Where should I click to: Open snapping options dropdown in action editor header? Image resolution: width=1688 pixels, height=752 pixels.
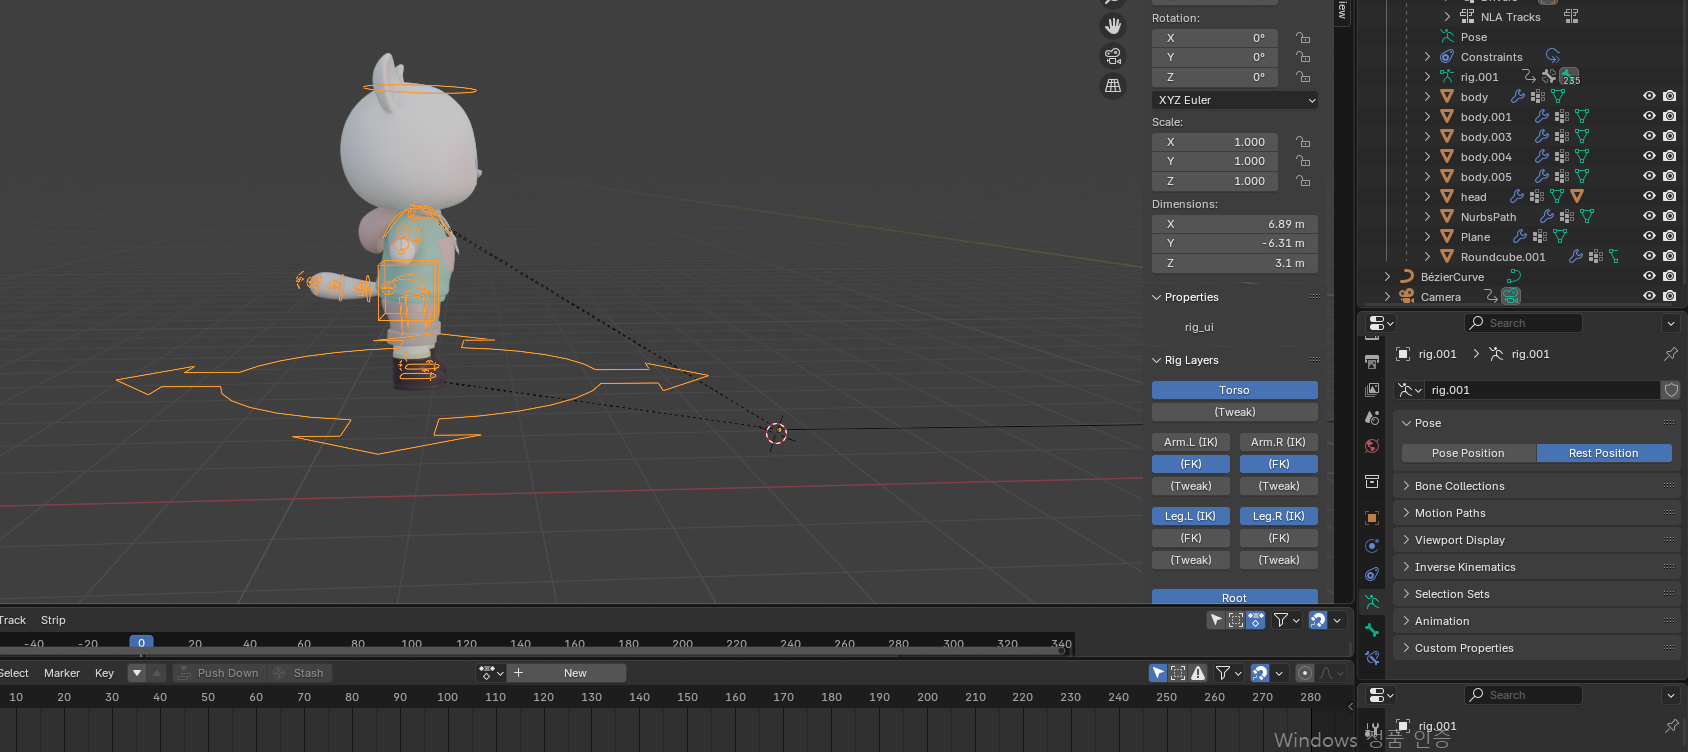coord(1279,673)
